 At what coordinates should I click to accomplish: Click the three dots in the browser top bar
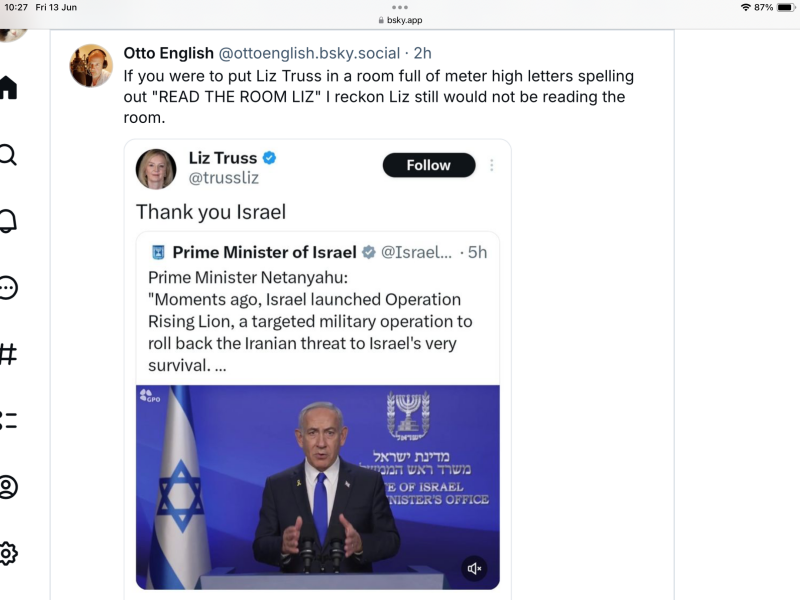(400, 7)
